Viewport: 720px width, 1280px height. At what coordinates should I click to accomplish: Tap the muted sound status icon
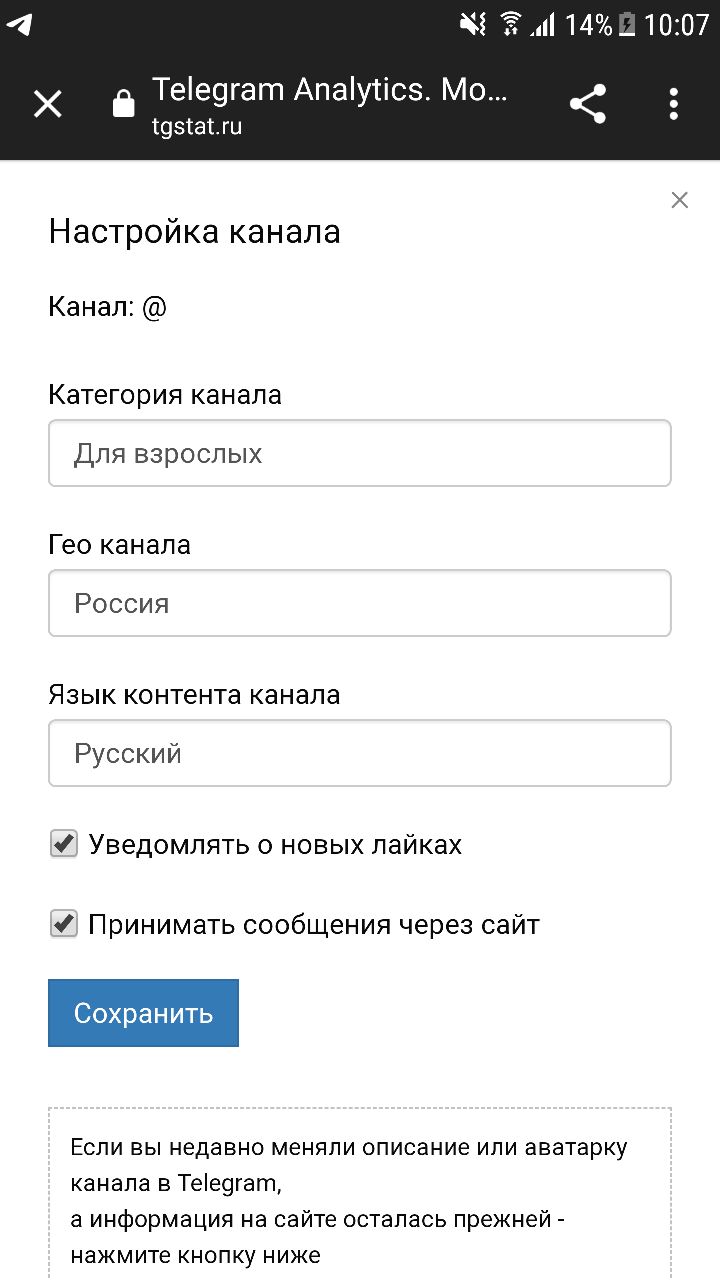point(472,24)
